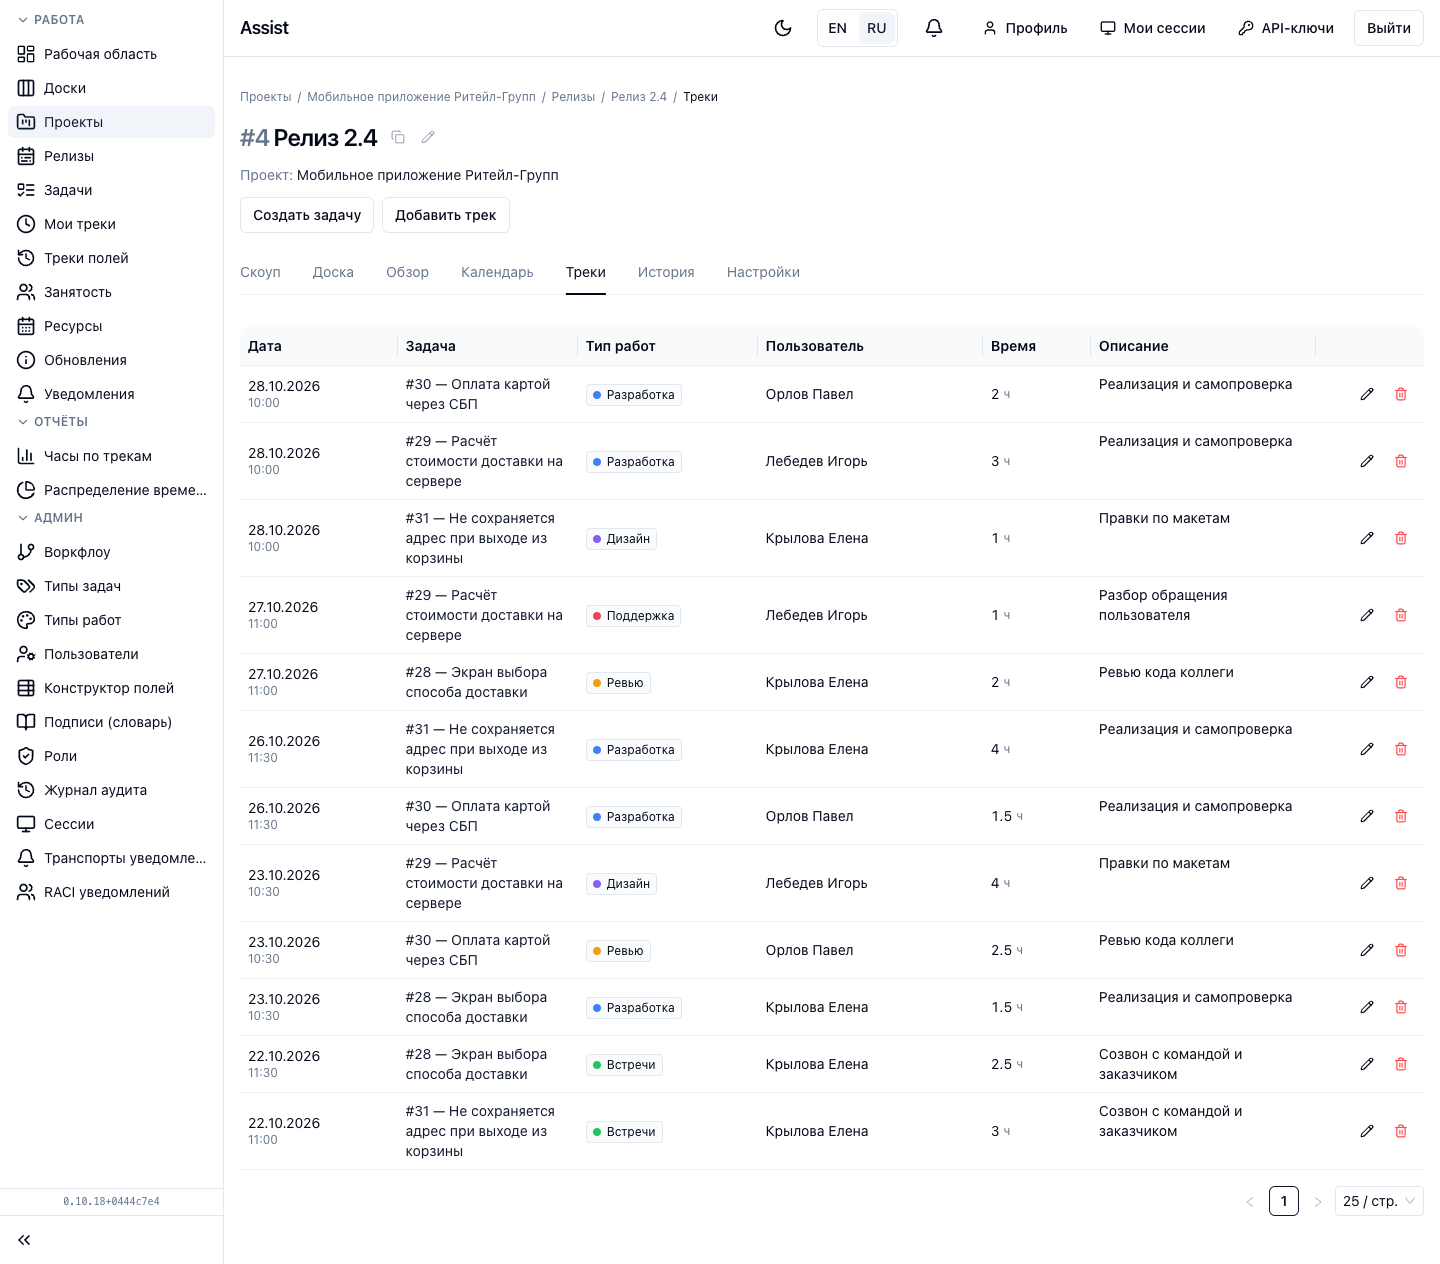Viewport: 1440px width, 1264px height.
Task: Click the Выйти button
Action: coord(1389,28)
